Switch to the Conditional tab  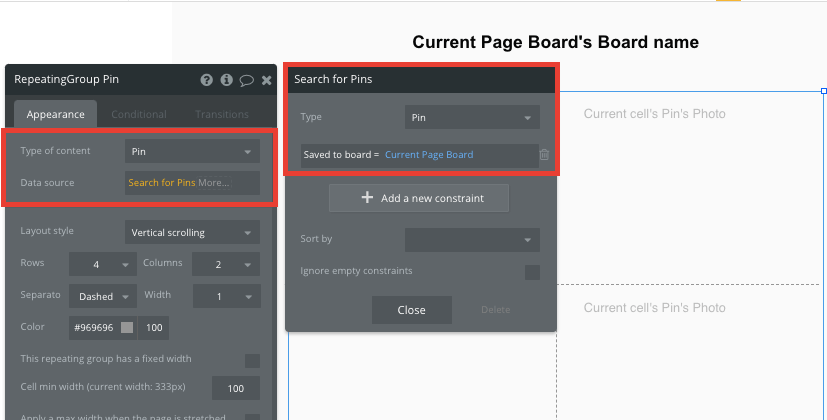[139, 114]
